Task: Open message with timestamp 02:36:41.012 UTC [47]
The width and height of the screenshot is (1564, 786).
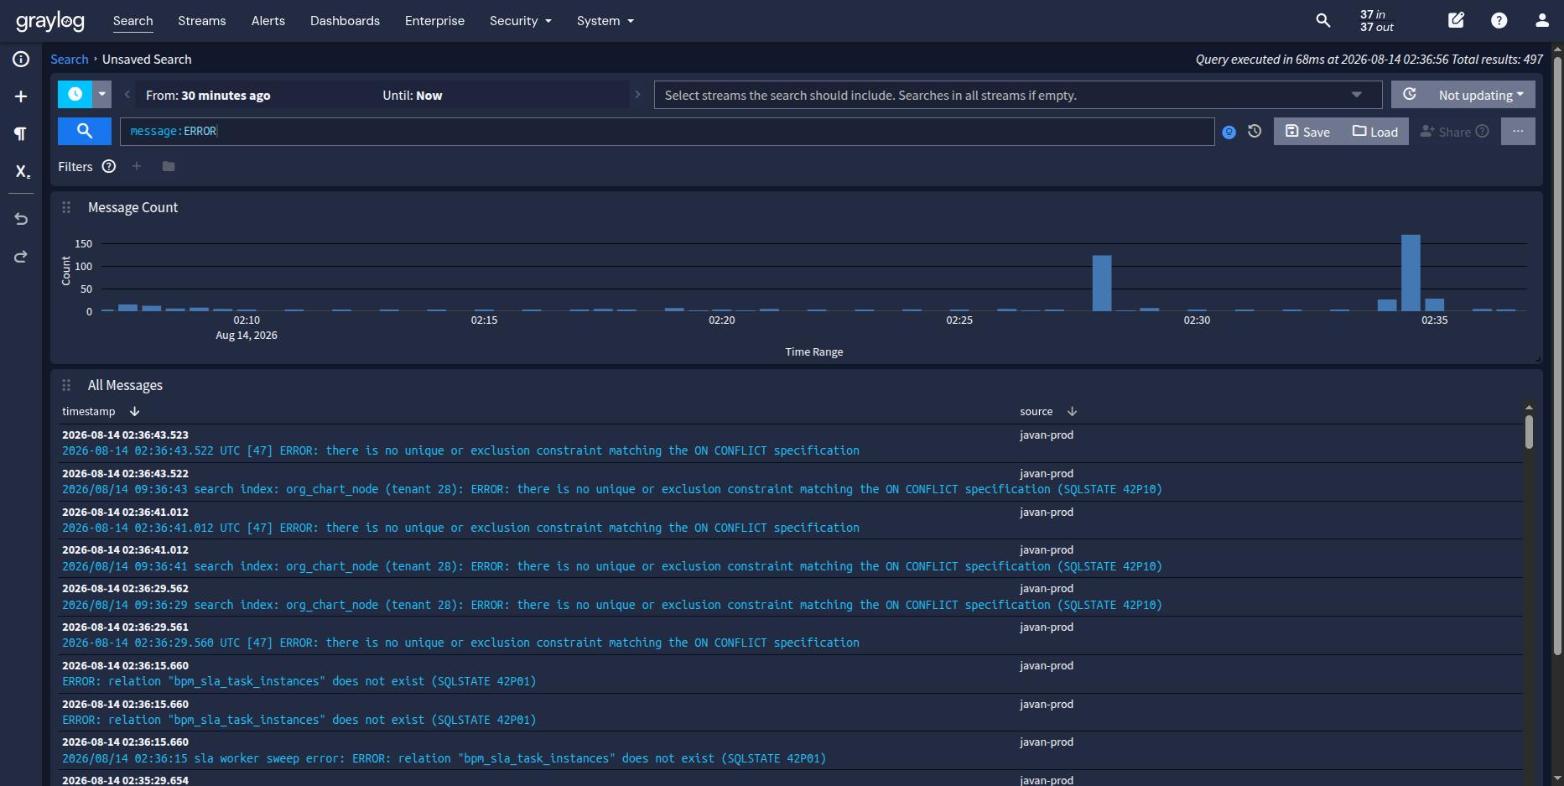Action: [x=790, y=520]
